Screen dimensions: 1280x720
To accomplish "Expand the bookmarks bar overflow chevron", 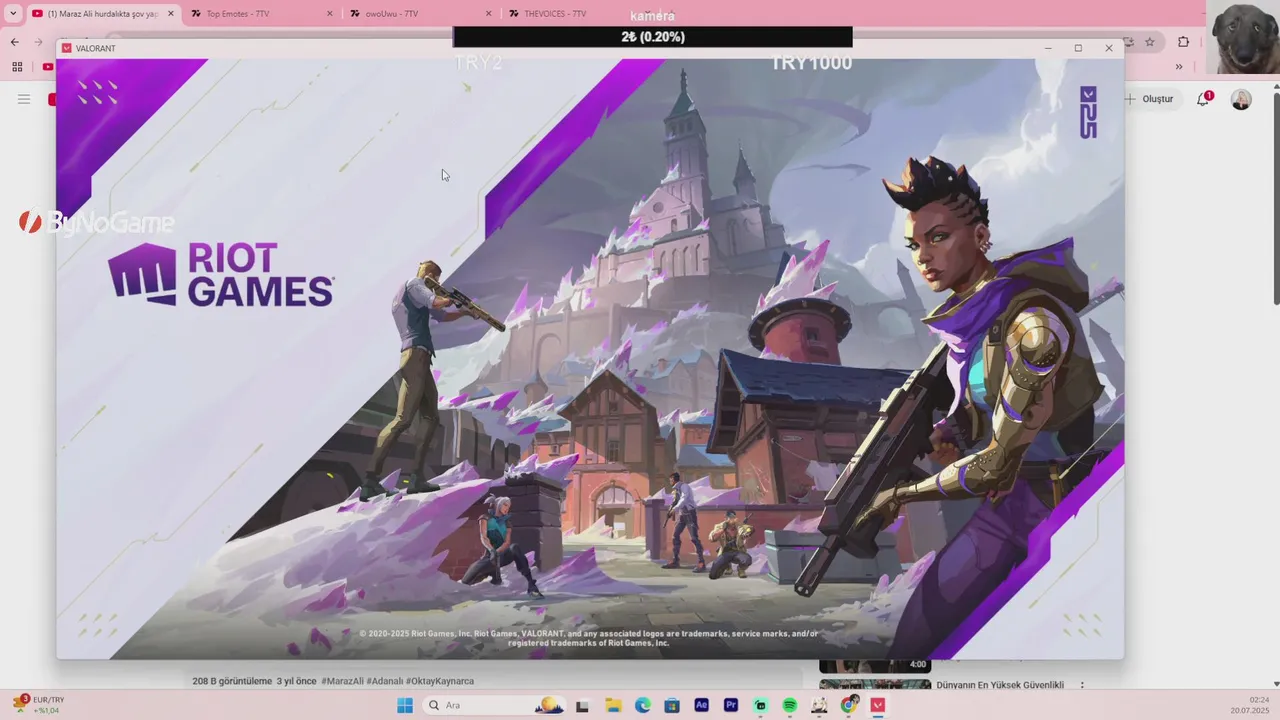I will point(1179,67).
